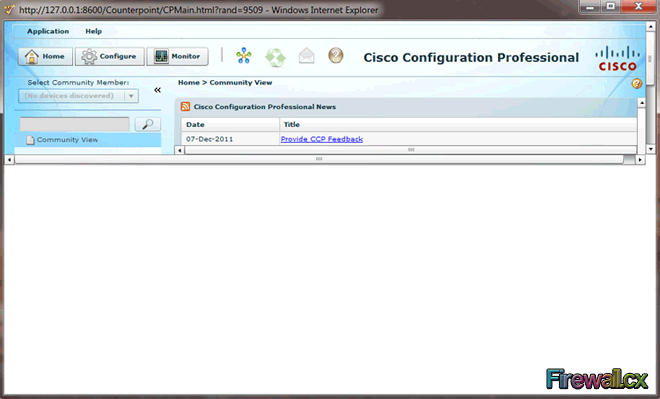Open the Help menu
This screenshot has height=399, width=660.
93,31
